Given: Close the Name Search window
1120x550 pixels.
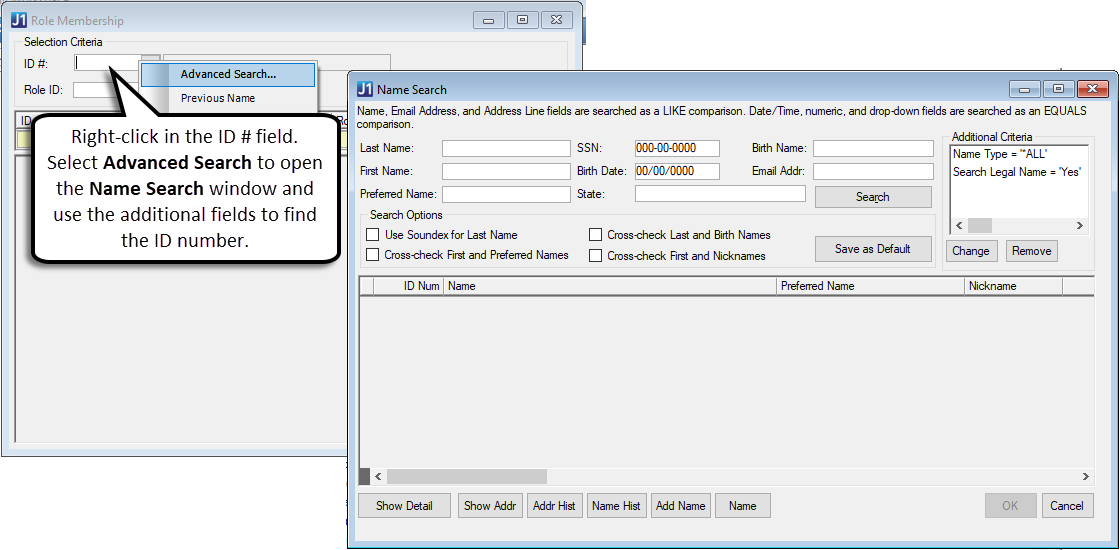Looking at the screenshot, I should click(x=1093, y=89).
